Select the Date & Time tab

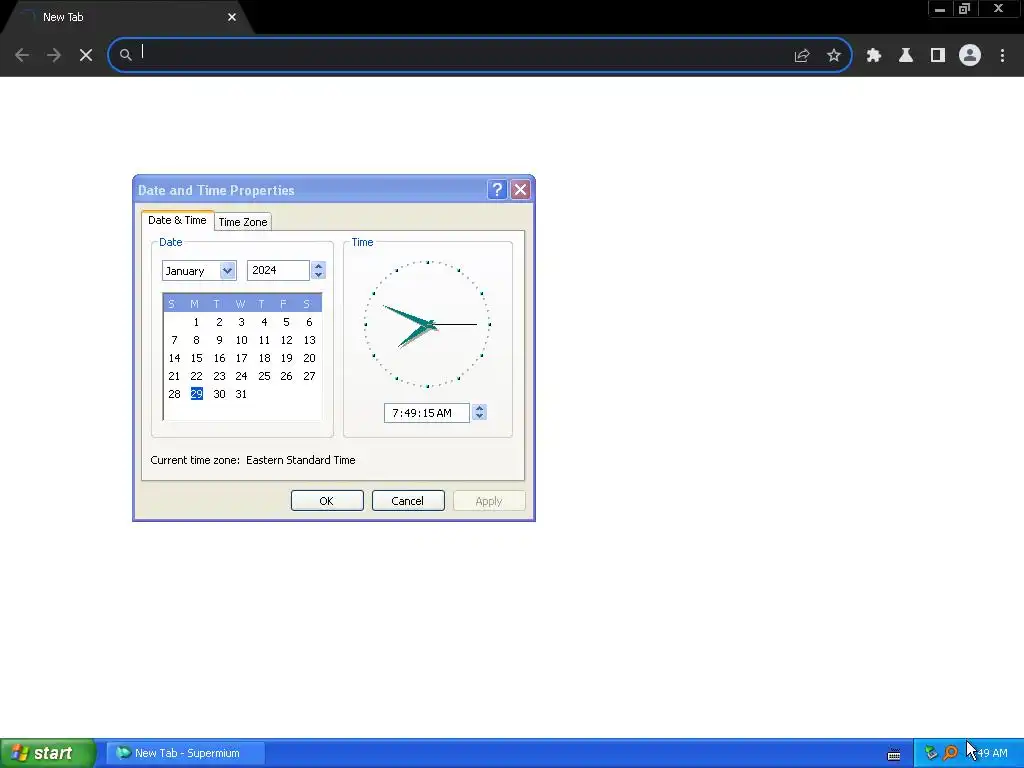177,220
